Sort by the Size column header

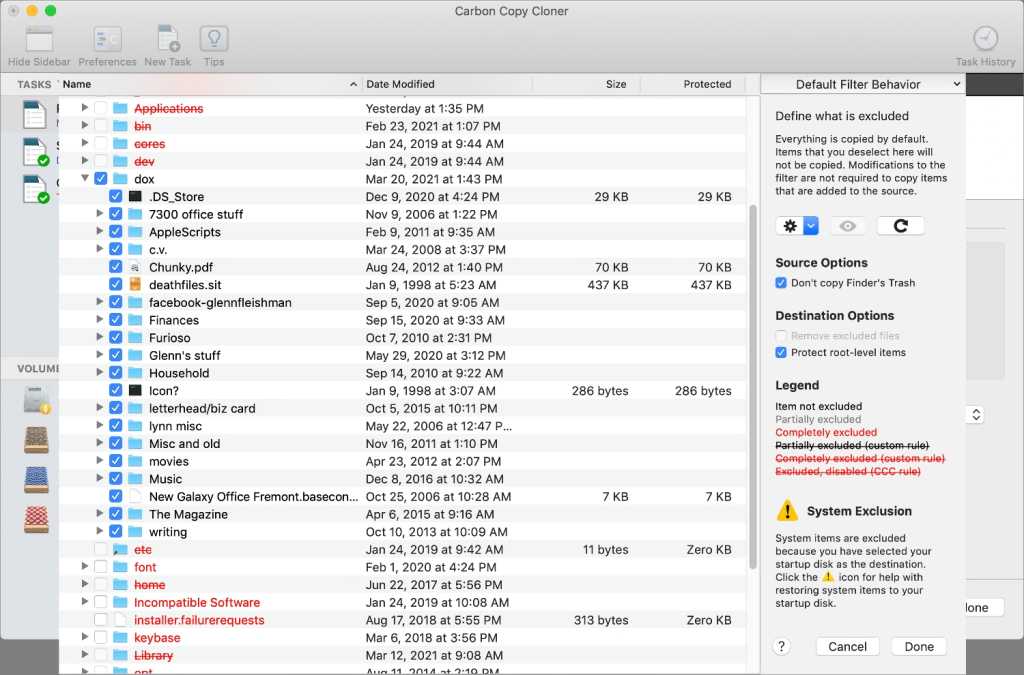[586, 84]
